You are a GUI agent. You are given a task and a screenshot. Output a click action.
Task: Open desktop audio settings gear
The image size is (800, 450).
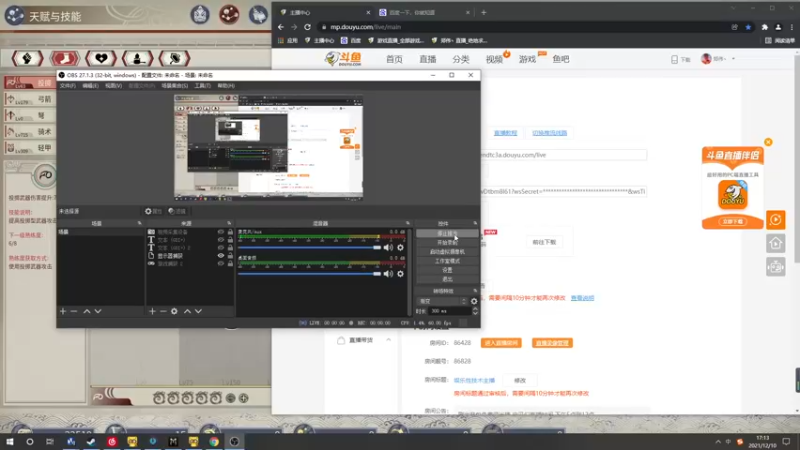tap(401, 274)
